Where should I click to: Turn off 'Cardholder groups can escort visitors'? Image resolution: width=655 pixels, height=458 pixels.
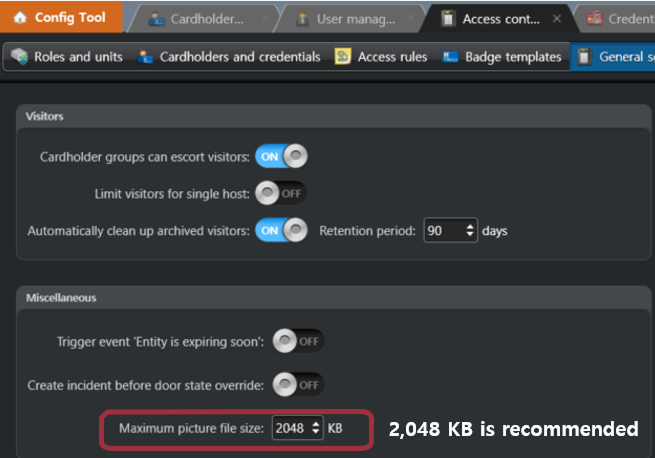[x=281, y=156]
